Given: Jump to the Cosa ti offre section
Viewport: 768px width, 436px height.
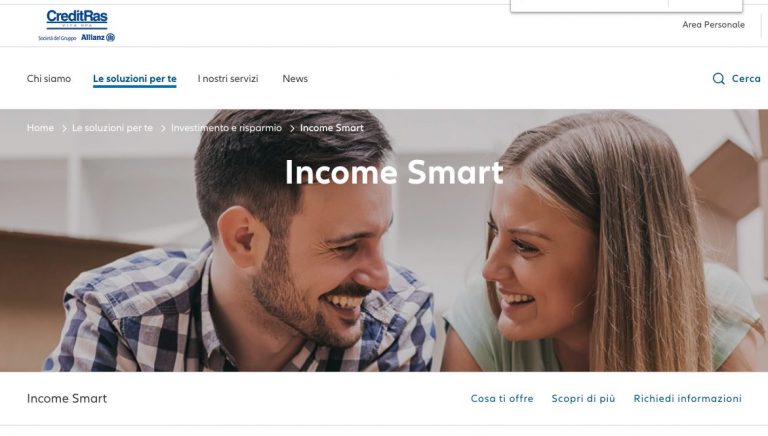Looking at the screenshot, I should pyautogui.click(x=502, y=399).
